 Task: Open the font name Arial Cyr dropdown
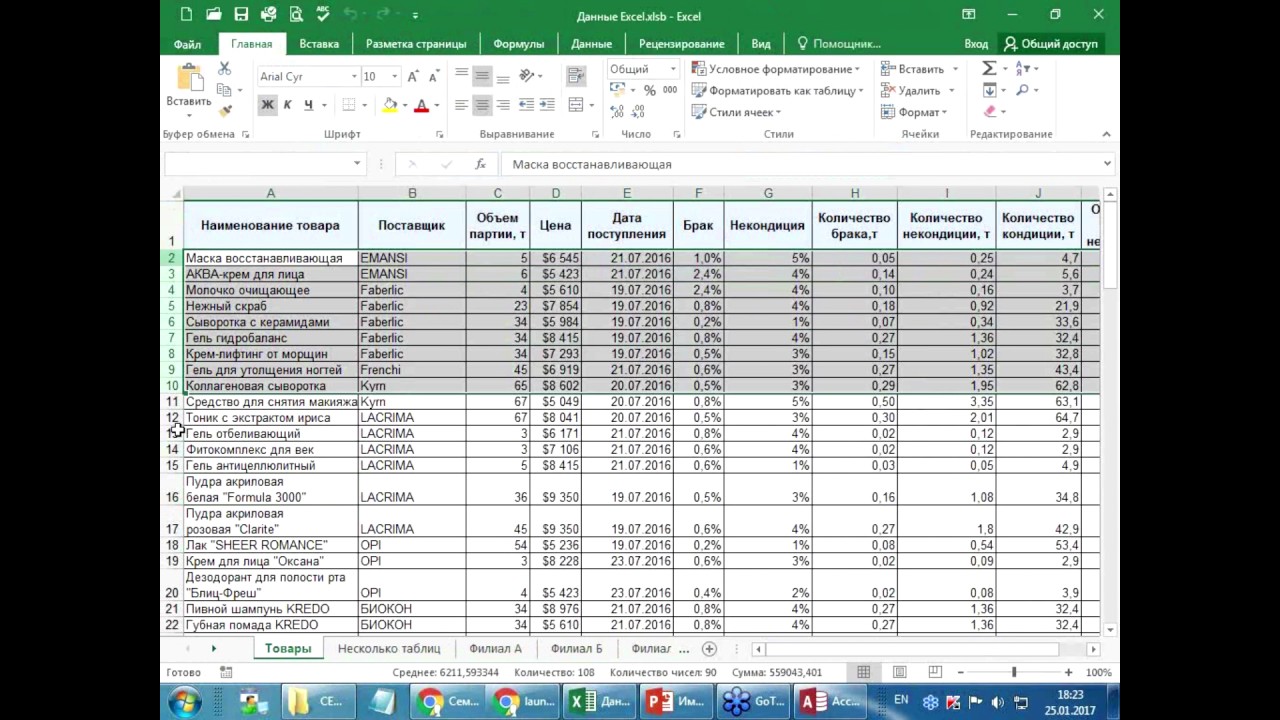(354, 77)
